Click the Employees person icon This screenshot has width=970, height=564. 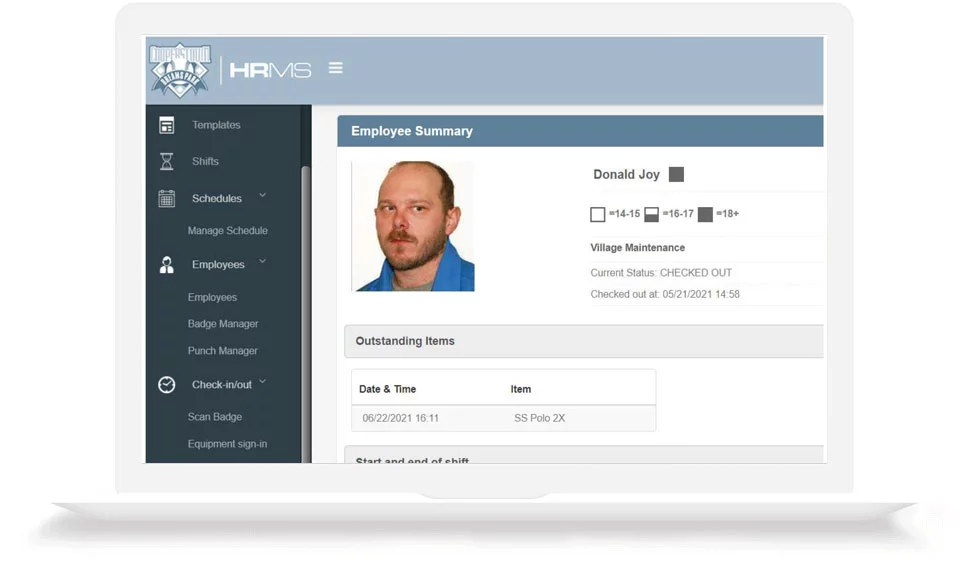point(166,265)
